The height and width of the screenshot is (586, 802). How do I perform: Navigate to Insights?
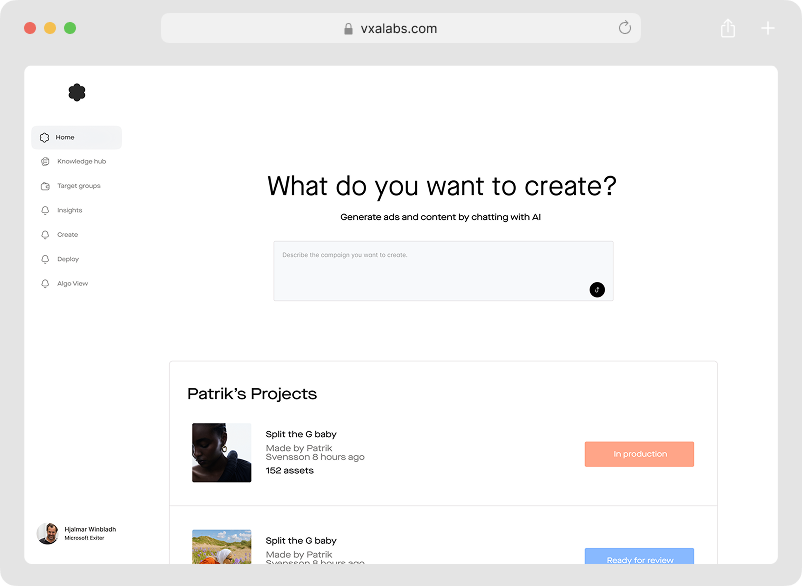click(x=70, y=210)
